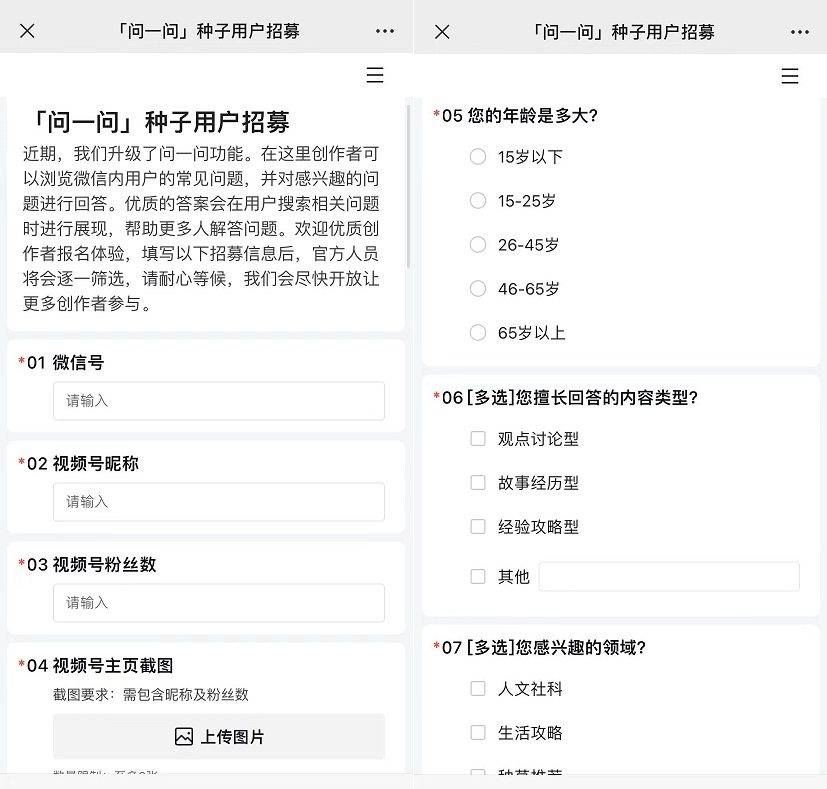Close the left survey page with X
This screenshot has width=827, height=789.
27,31
